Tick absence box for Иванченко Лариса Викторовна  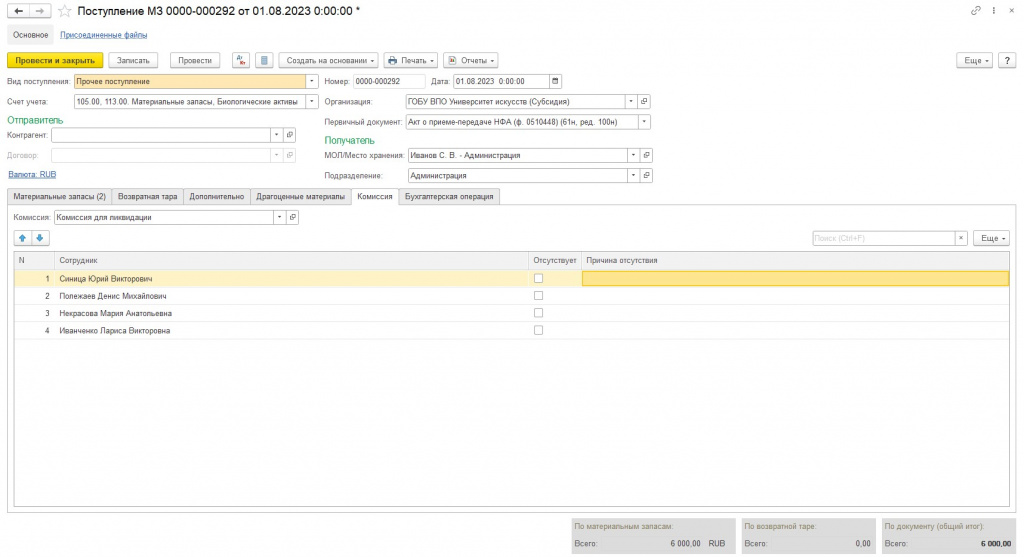coord(538,330)
